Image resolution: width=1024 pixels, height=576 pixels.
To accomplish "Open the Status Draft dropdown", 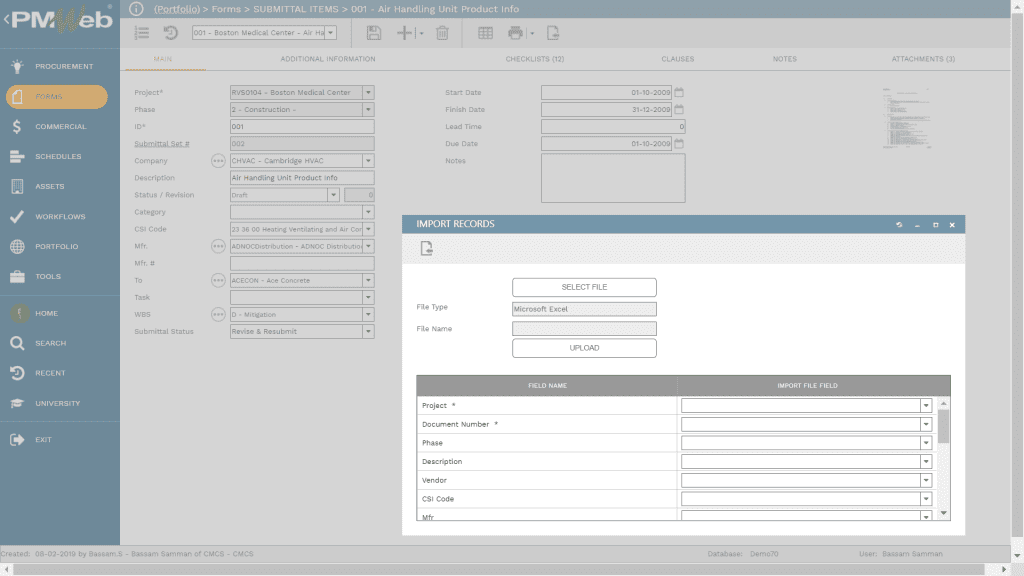I will (x=333, y=195).
